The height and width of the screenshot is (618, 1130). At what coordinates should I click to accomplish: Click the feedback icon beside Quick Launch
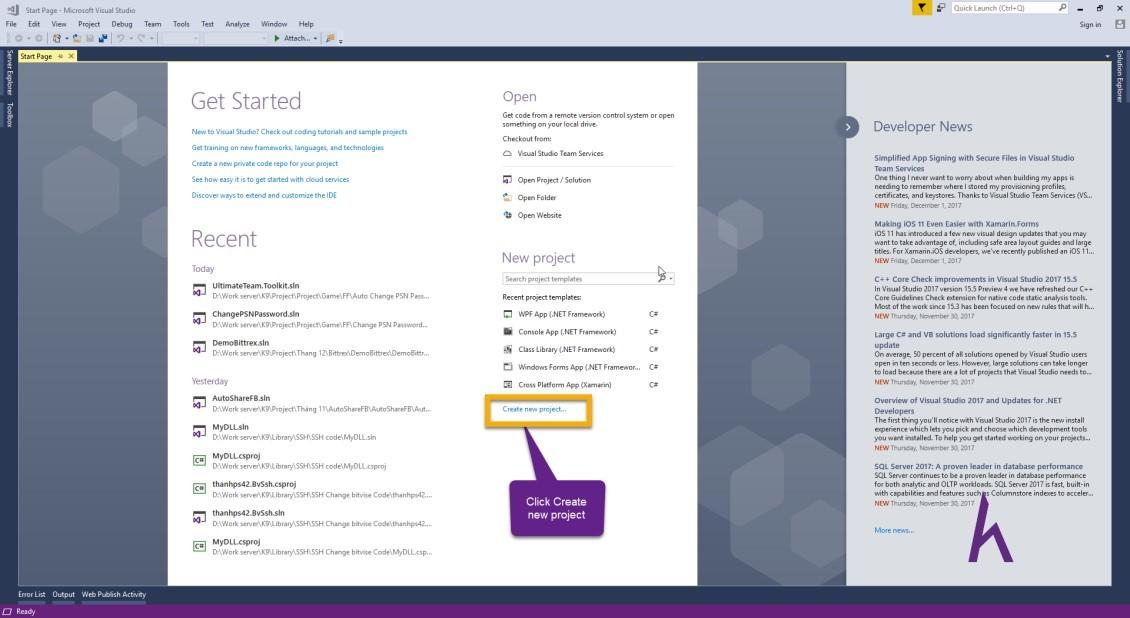coord(941,8)
